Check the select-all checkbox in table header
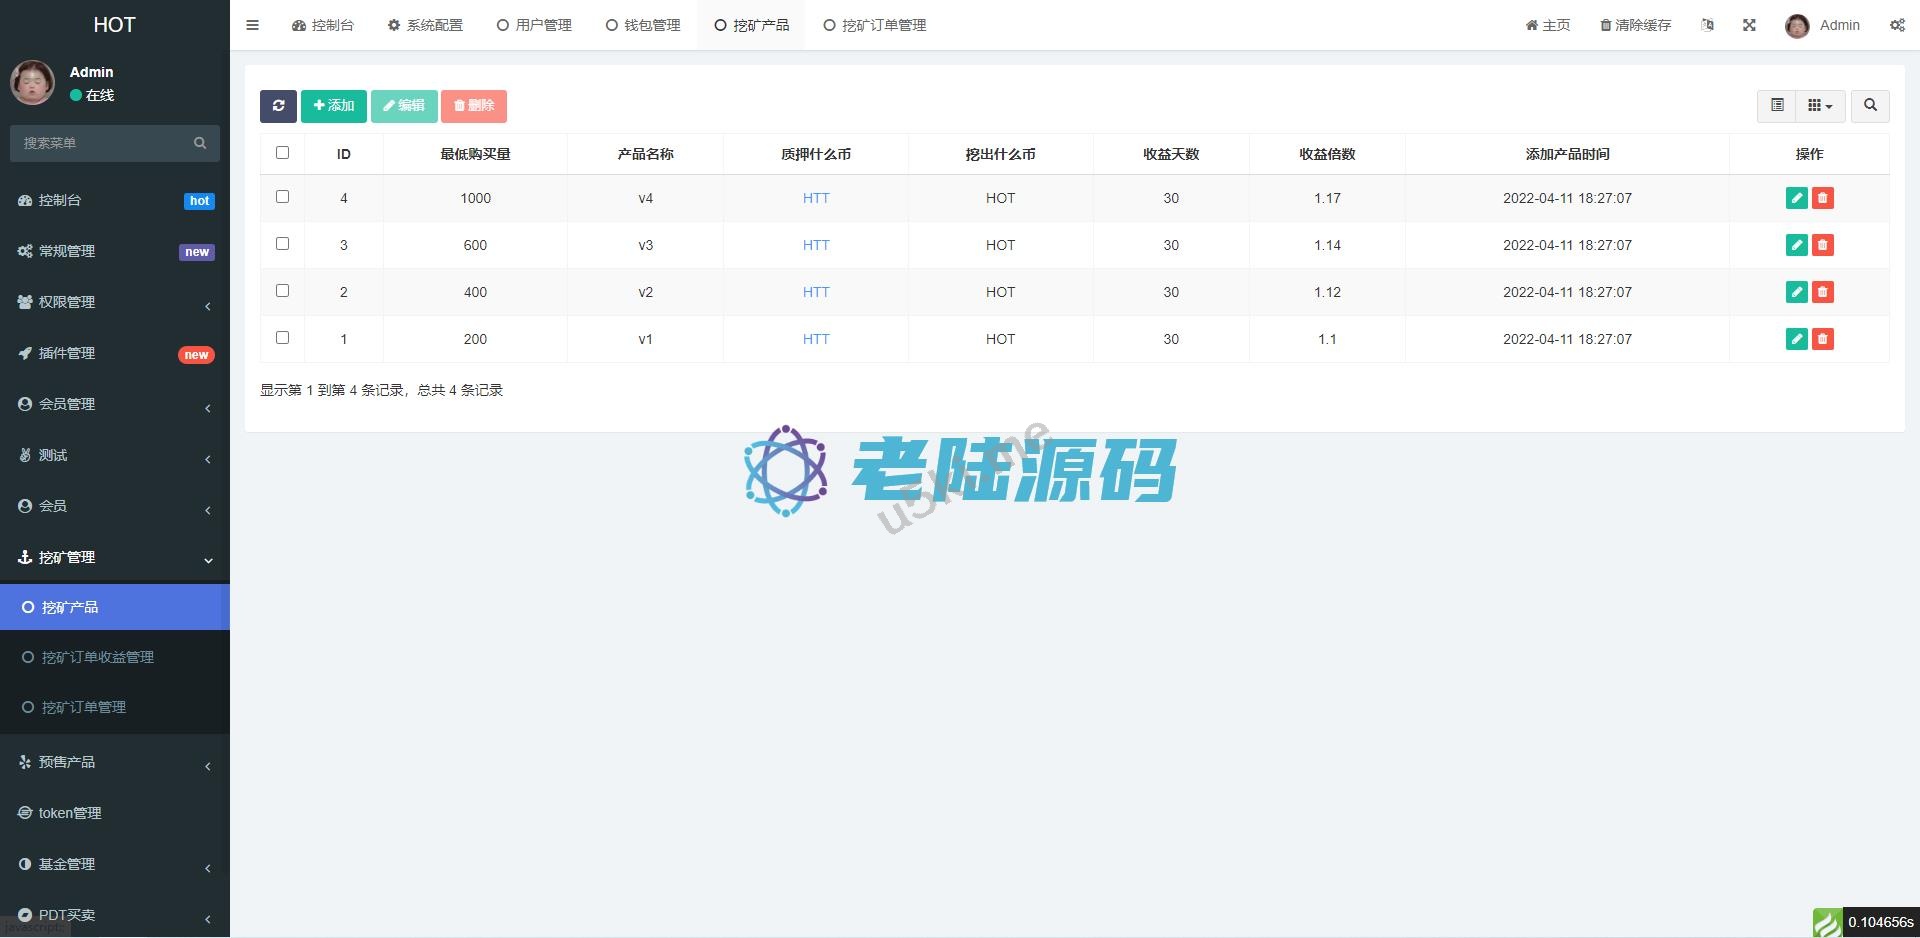This screenshot has height=938, width=1920. pos(282,153)
